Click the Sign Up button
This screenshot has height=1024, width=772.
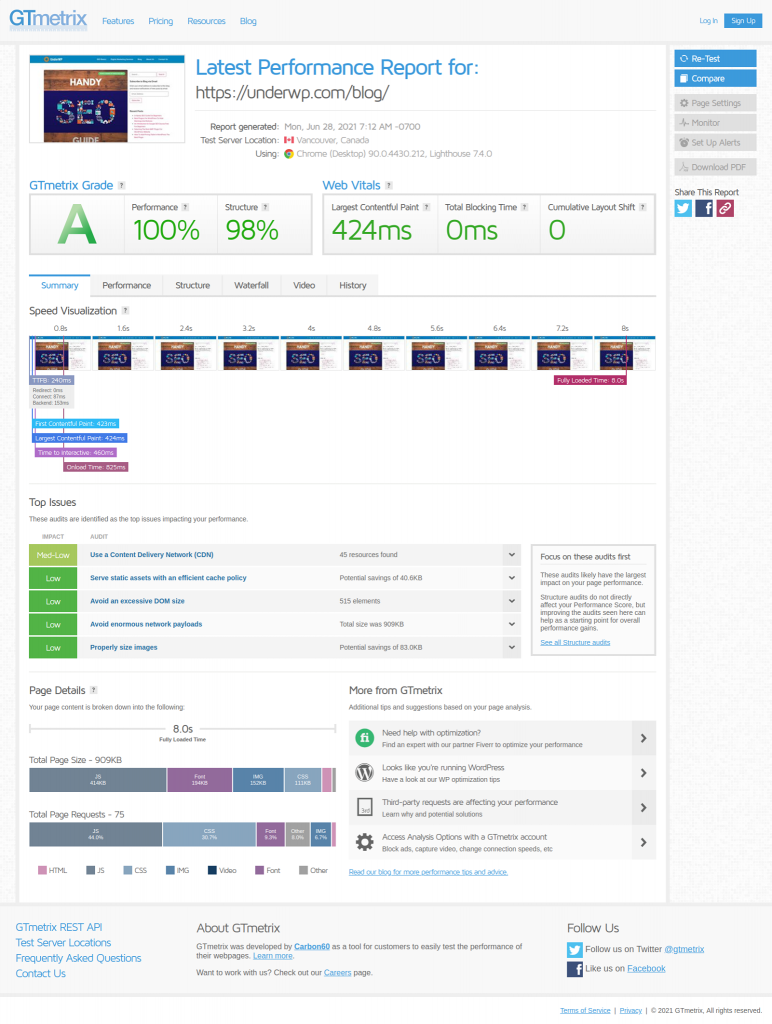point(743,21)
